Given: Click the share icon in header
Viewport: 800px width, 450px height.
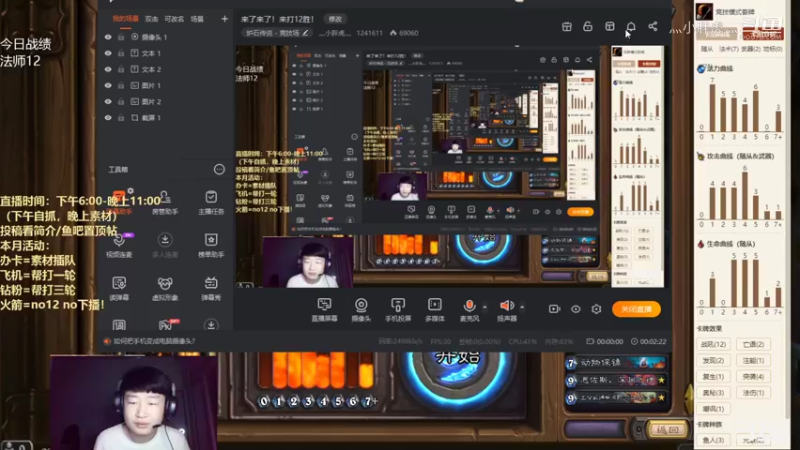Looking at the screenshot, I should pos(653,27).
